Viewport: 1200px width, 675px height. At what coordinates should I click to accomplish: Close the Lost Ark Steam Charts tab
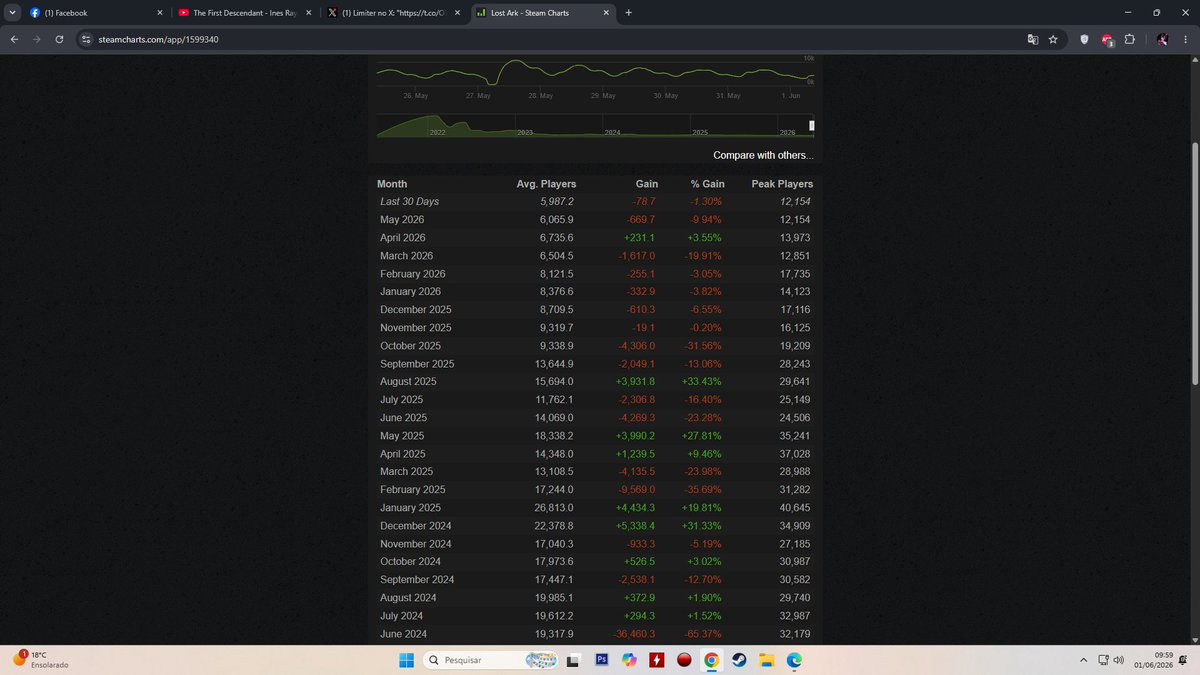[605, 13]
